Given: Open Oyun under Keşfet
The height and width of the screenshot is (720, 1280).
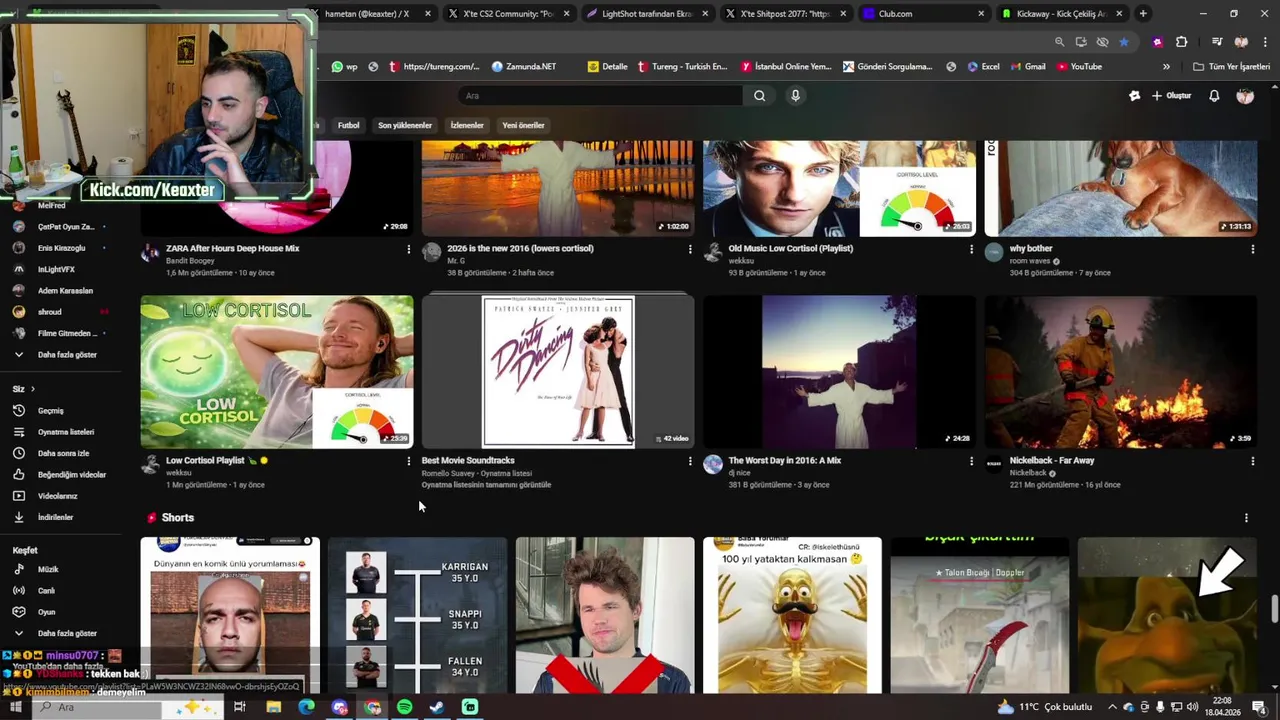Looking at the screenshot, I should pyautogui.click(x=46, y=612).
